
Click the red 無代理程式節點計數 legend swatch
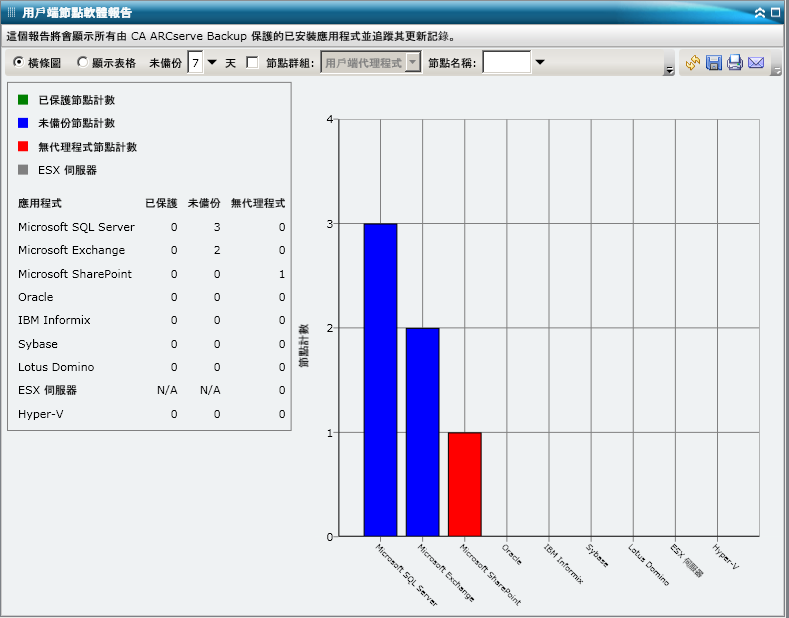[x=23, y=146]
